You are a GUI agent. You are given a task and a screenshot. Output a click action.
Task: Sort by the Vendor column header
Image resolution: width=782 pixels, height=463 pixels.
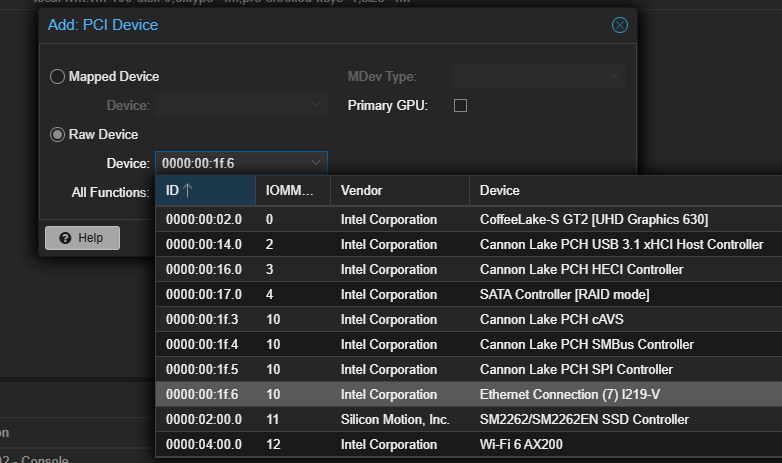399,190
